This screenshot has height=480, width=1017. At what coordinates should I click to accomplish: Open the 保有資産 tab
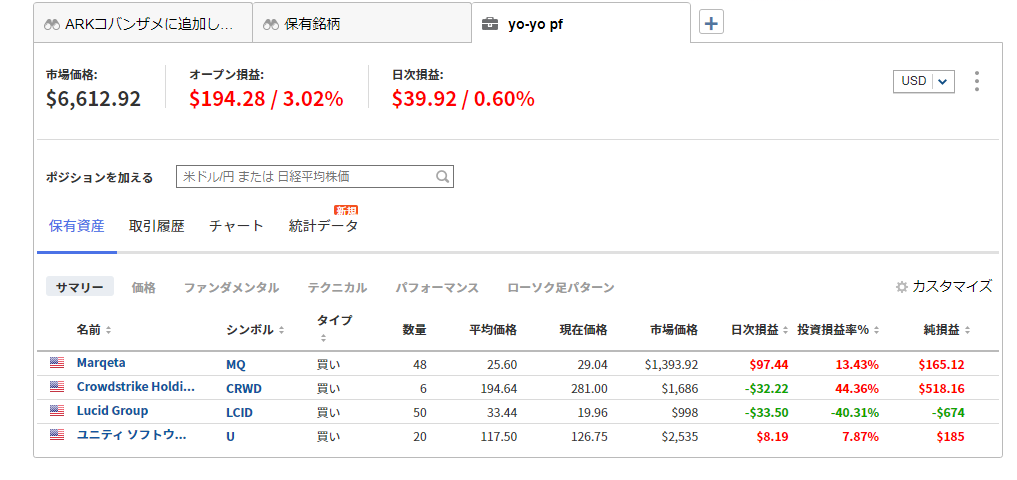click(x=77, y=226)
